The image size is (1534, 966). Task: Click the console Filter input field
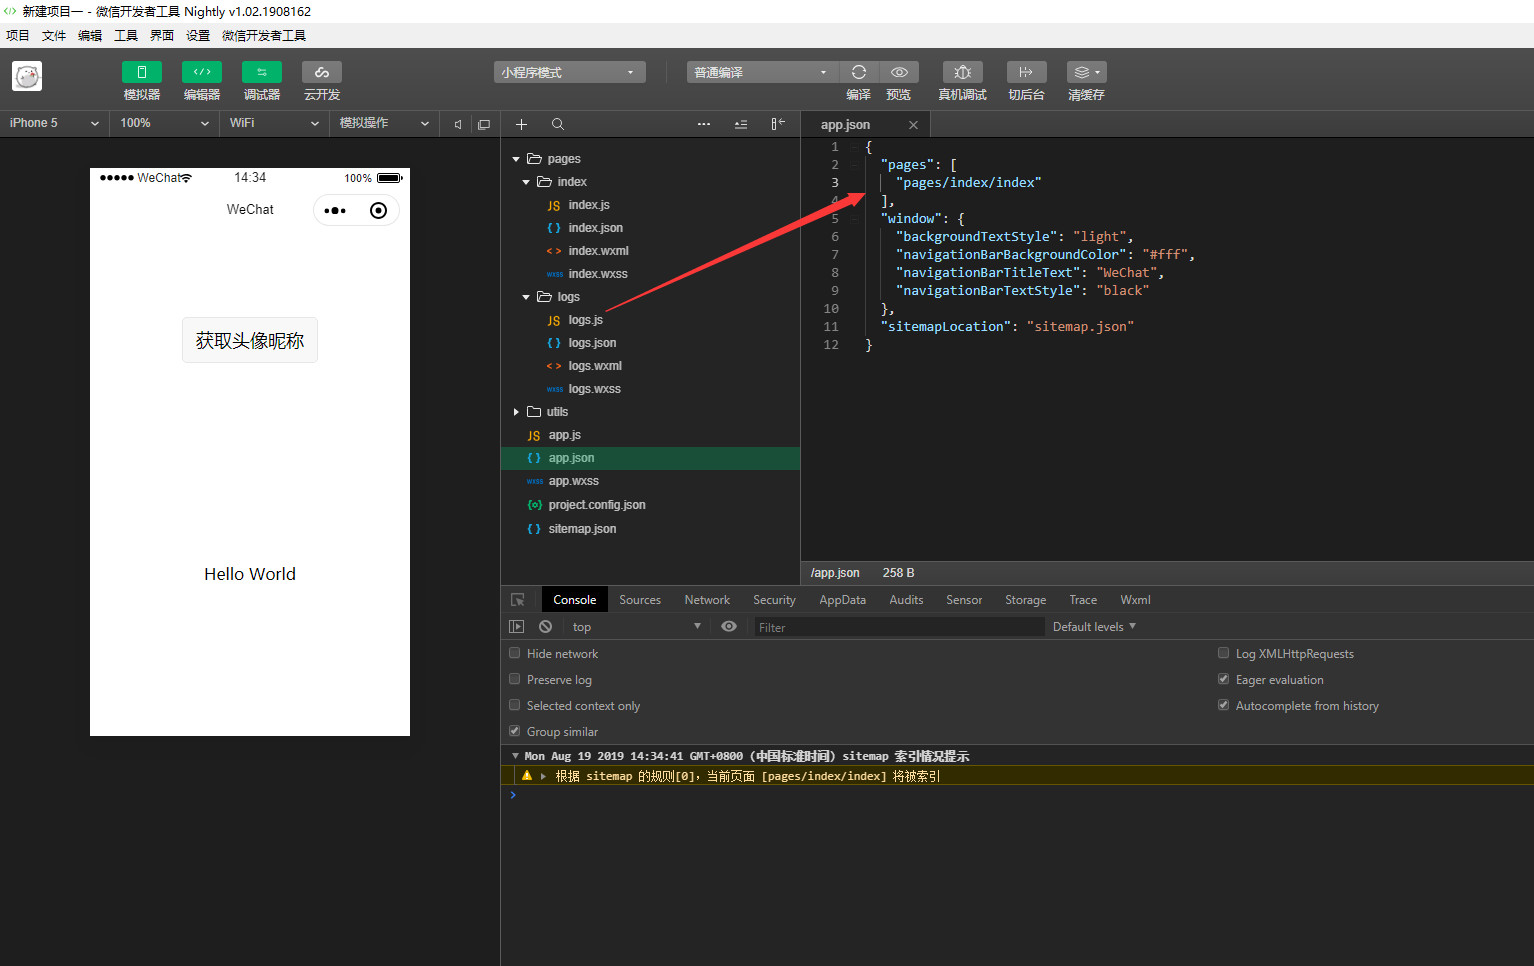tap(898, 627)
